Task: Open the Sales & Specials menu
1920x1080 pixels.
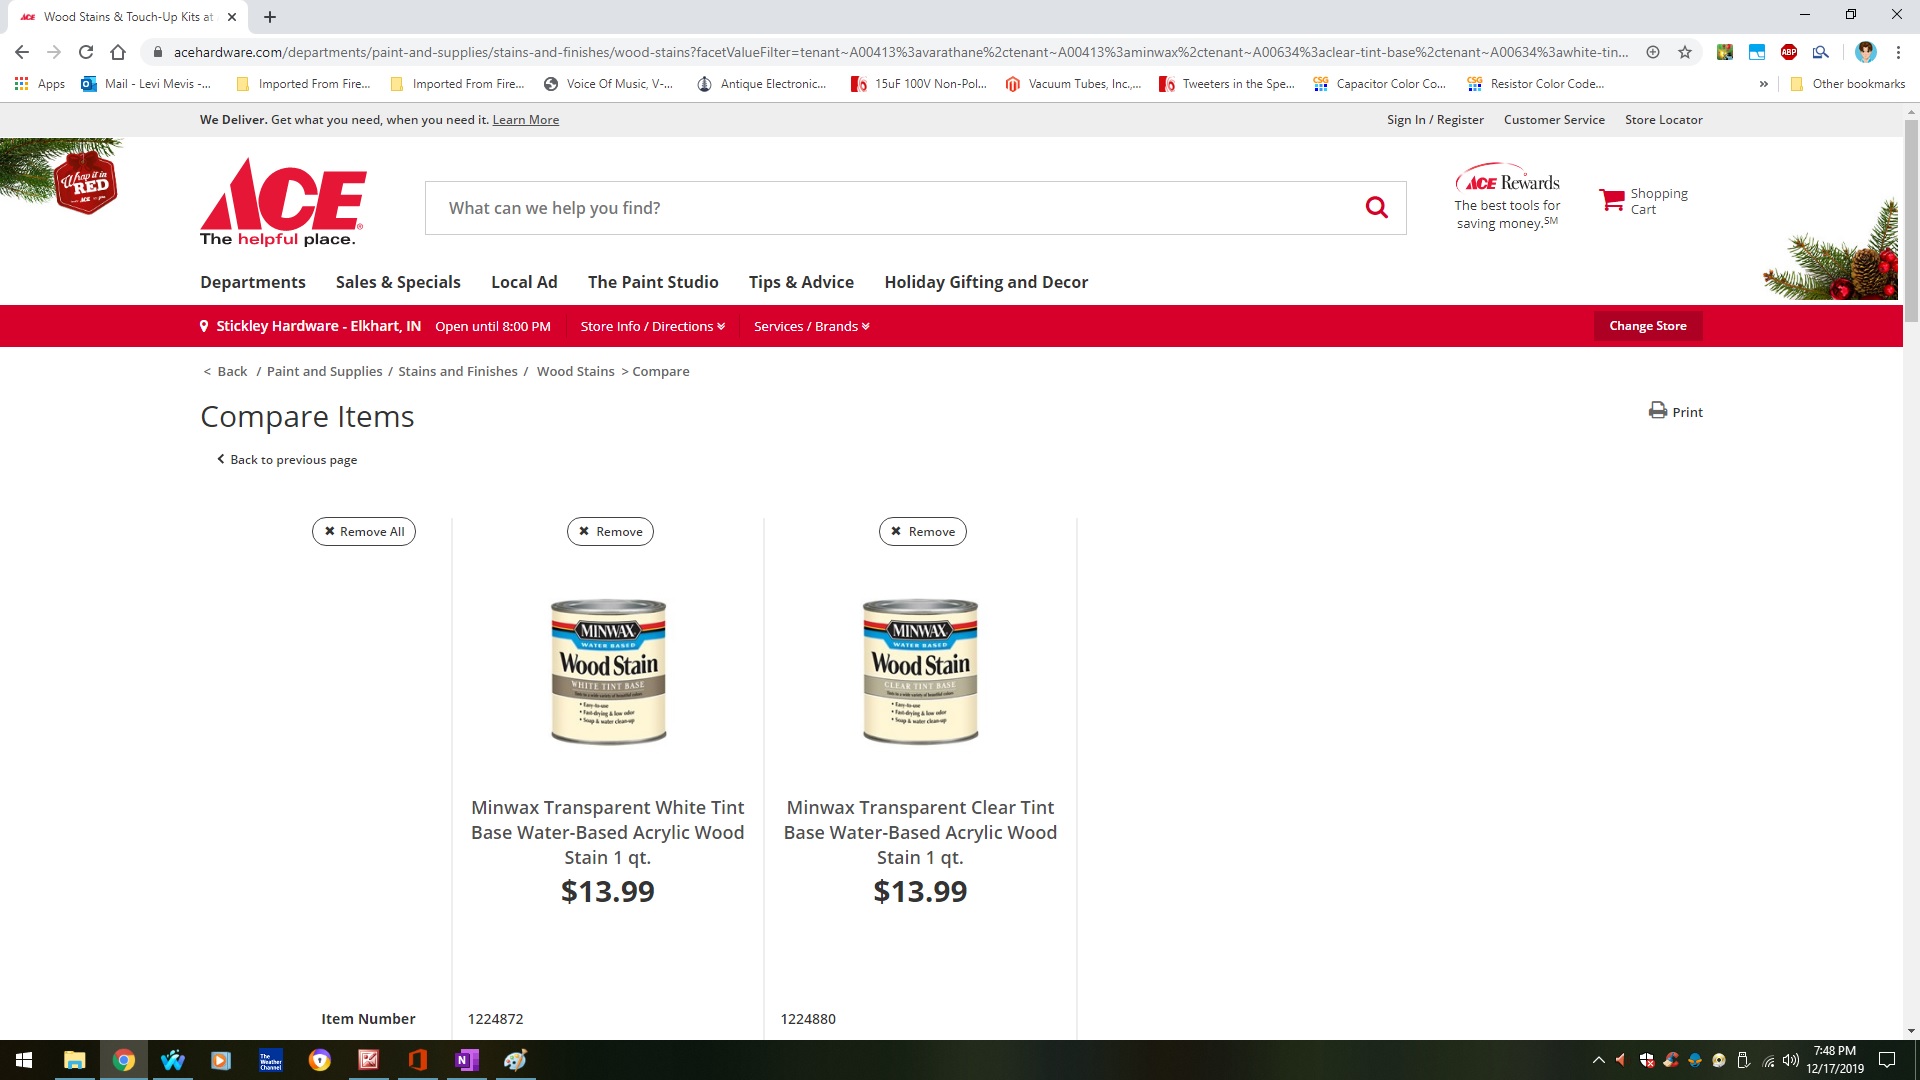Action: pyautogui.click(x=398, y=282)
